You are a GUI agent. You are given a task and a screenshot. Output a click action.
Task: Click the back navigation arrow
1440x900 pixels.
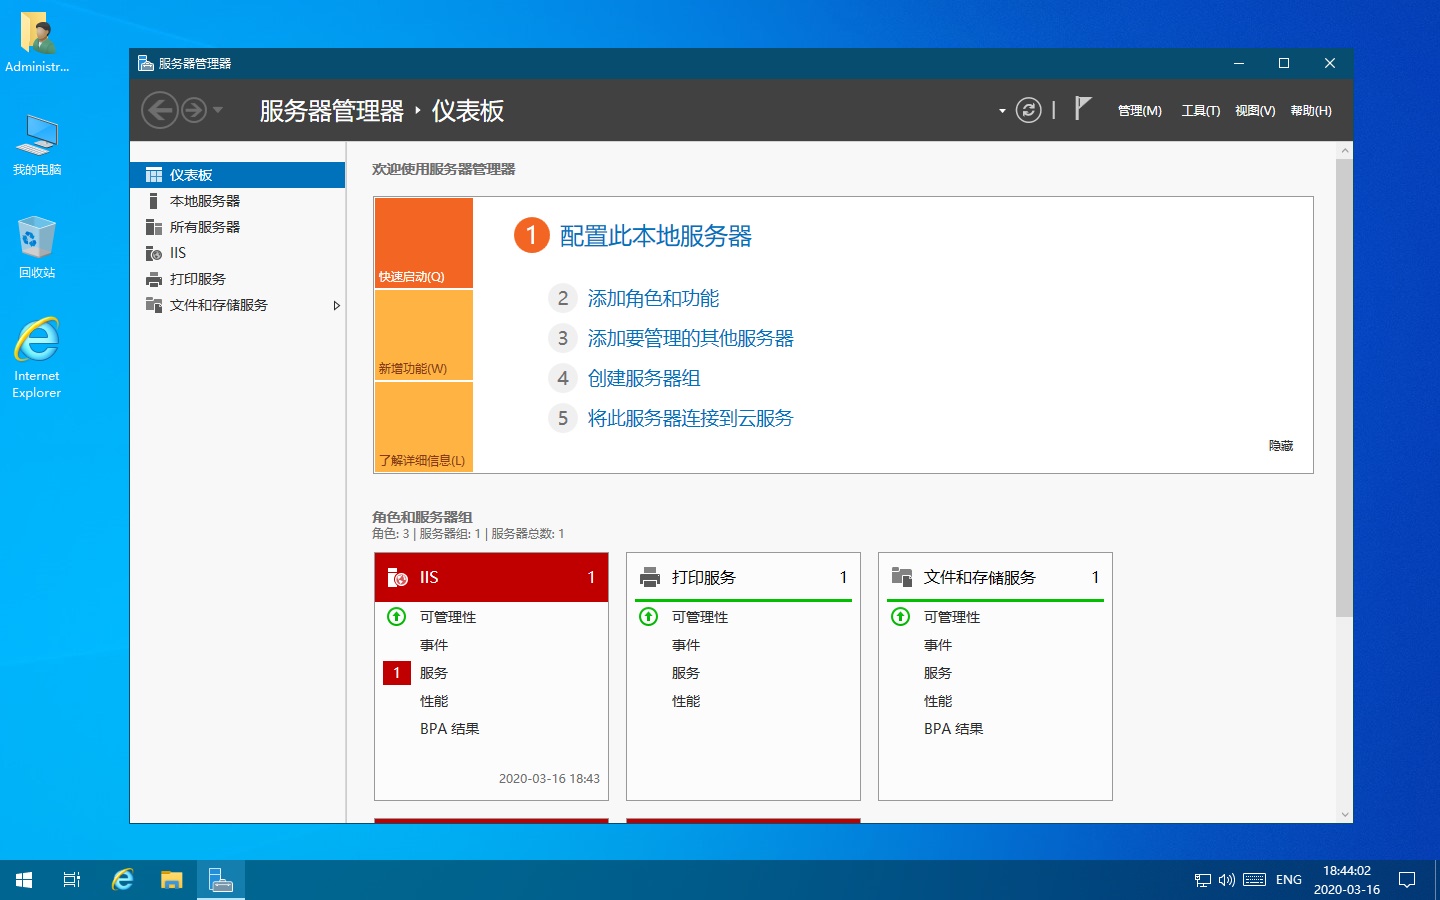160,110
